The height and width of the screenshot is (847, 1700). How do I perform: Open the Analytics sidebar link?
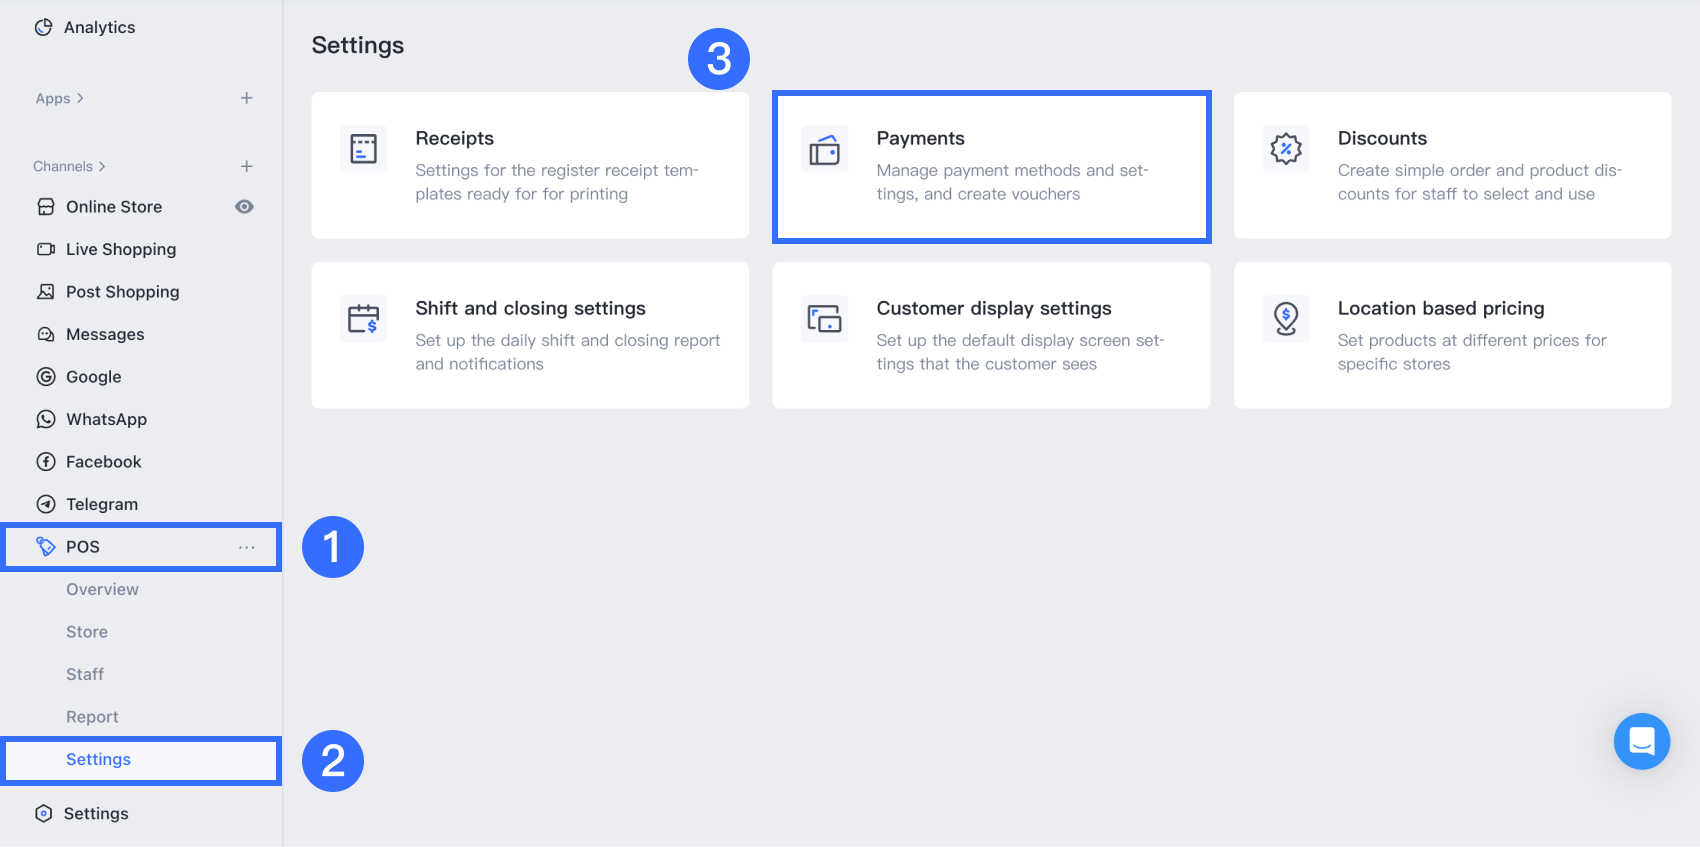pyautogui.click(x=98, y=28)
